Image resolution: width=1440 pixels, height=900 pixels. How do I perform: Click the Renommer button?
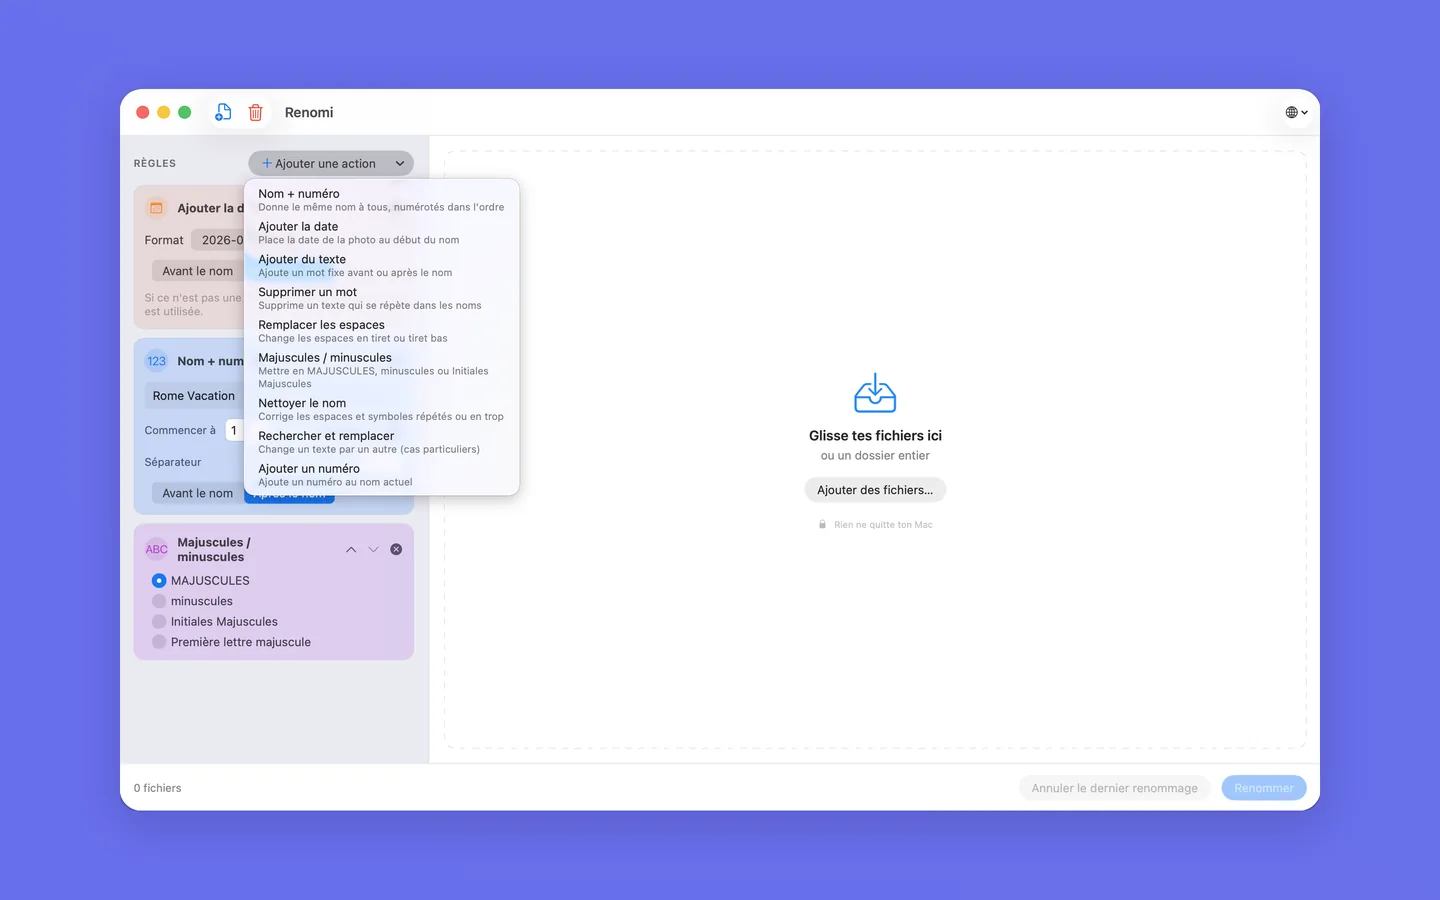1264,788
